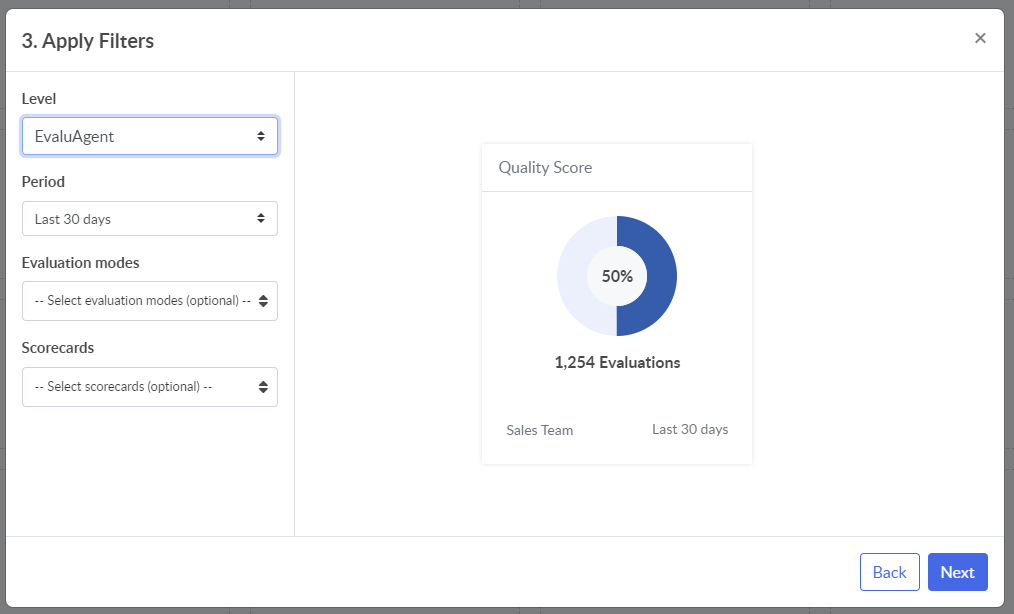1014x614 pixels.
Task: Expand the Select scorecards dropdown
Action: [x=150, y=387]
